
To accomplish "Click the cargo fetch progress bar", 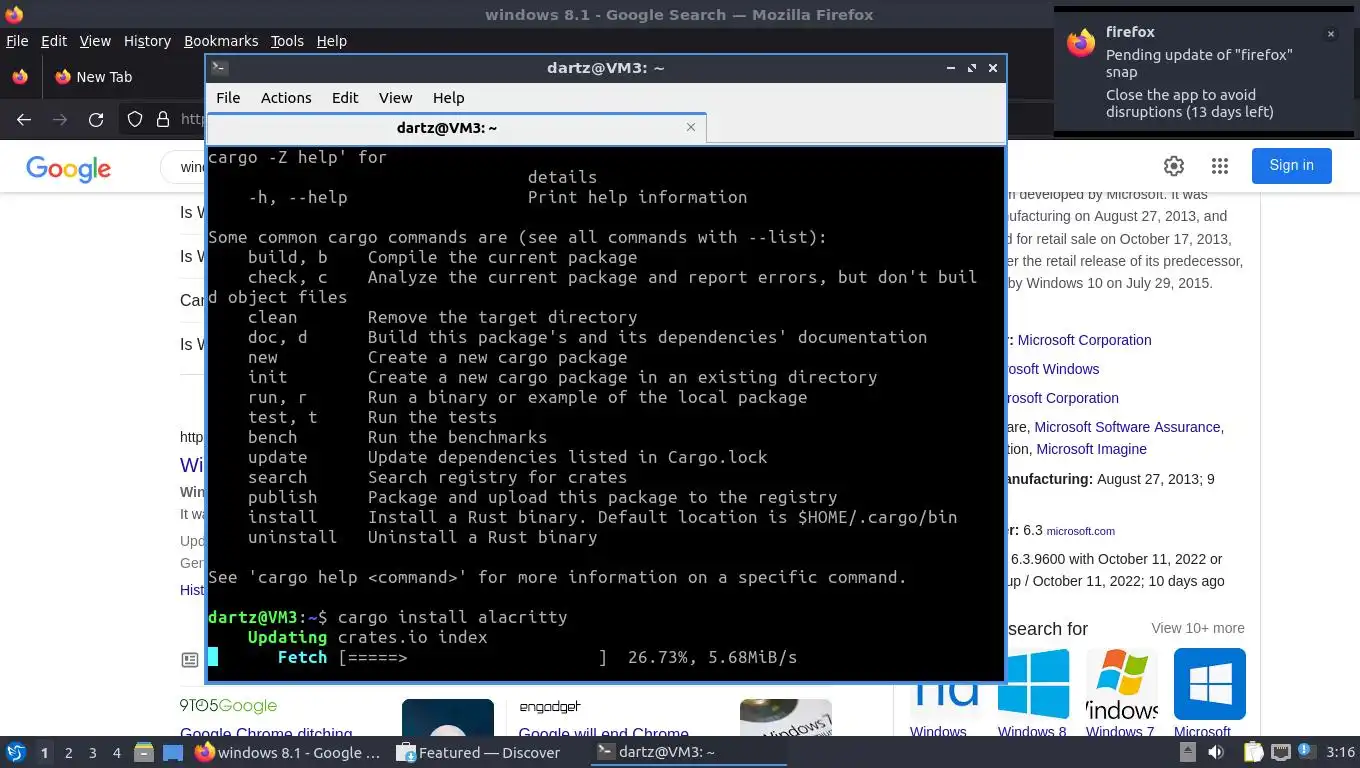I will click(x=473, y=657).
